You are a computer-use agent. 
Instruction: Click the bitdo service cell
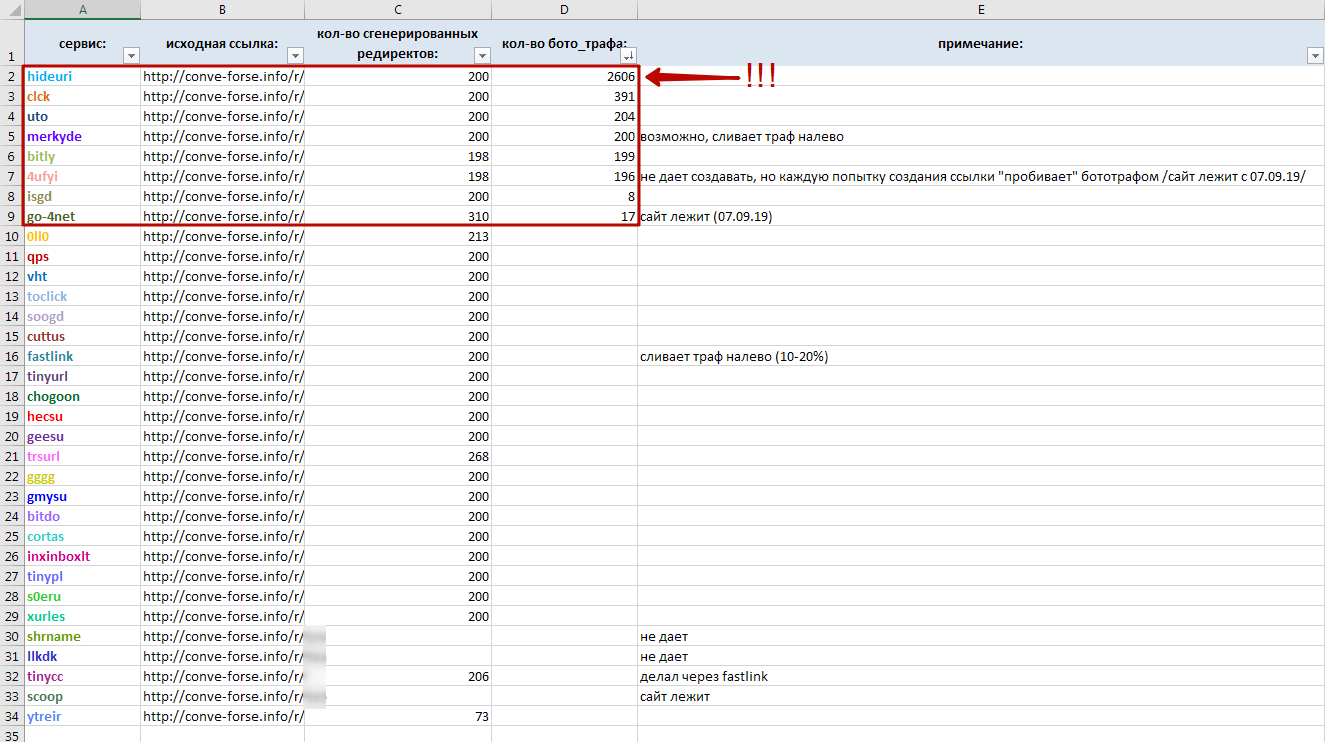click(82, 516)
